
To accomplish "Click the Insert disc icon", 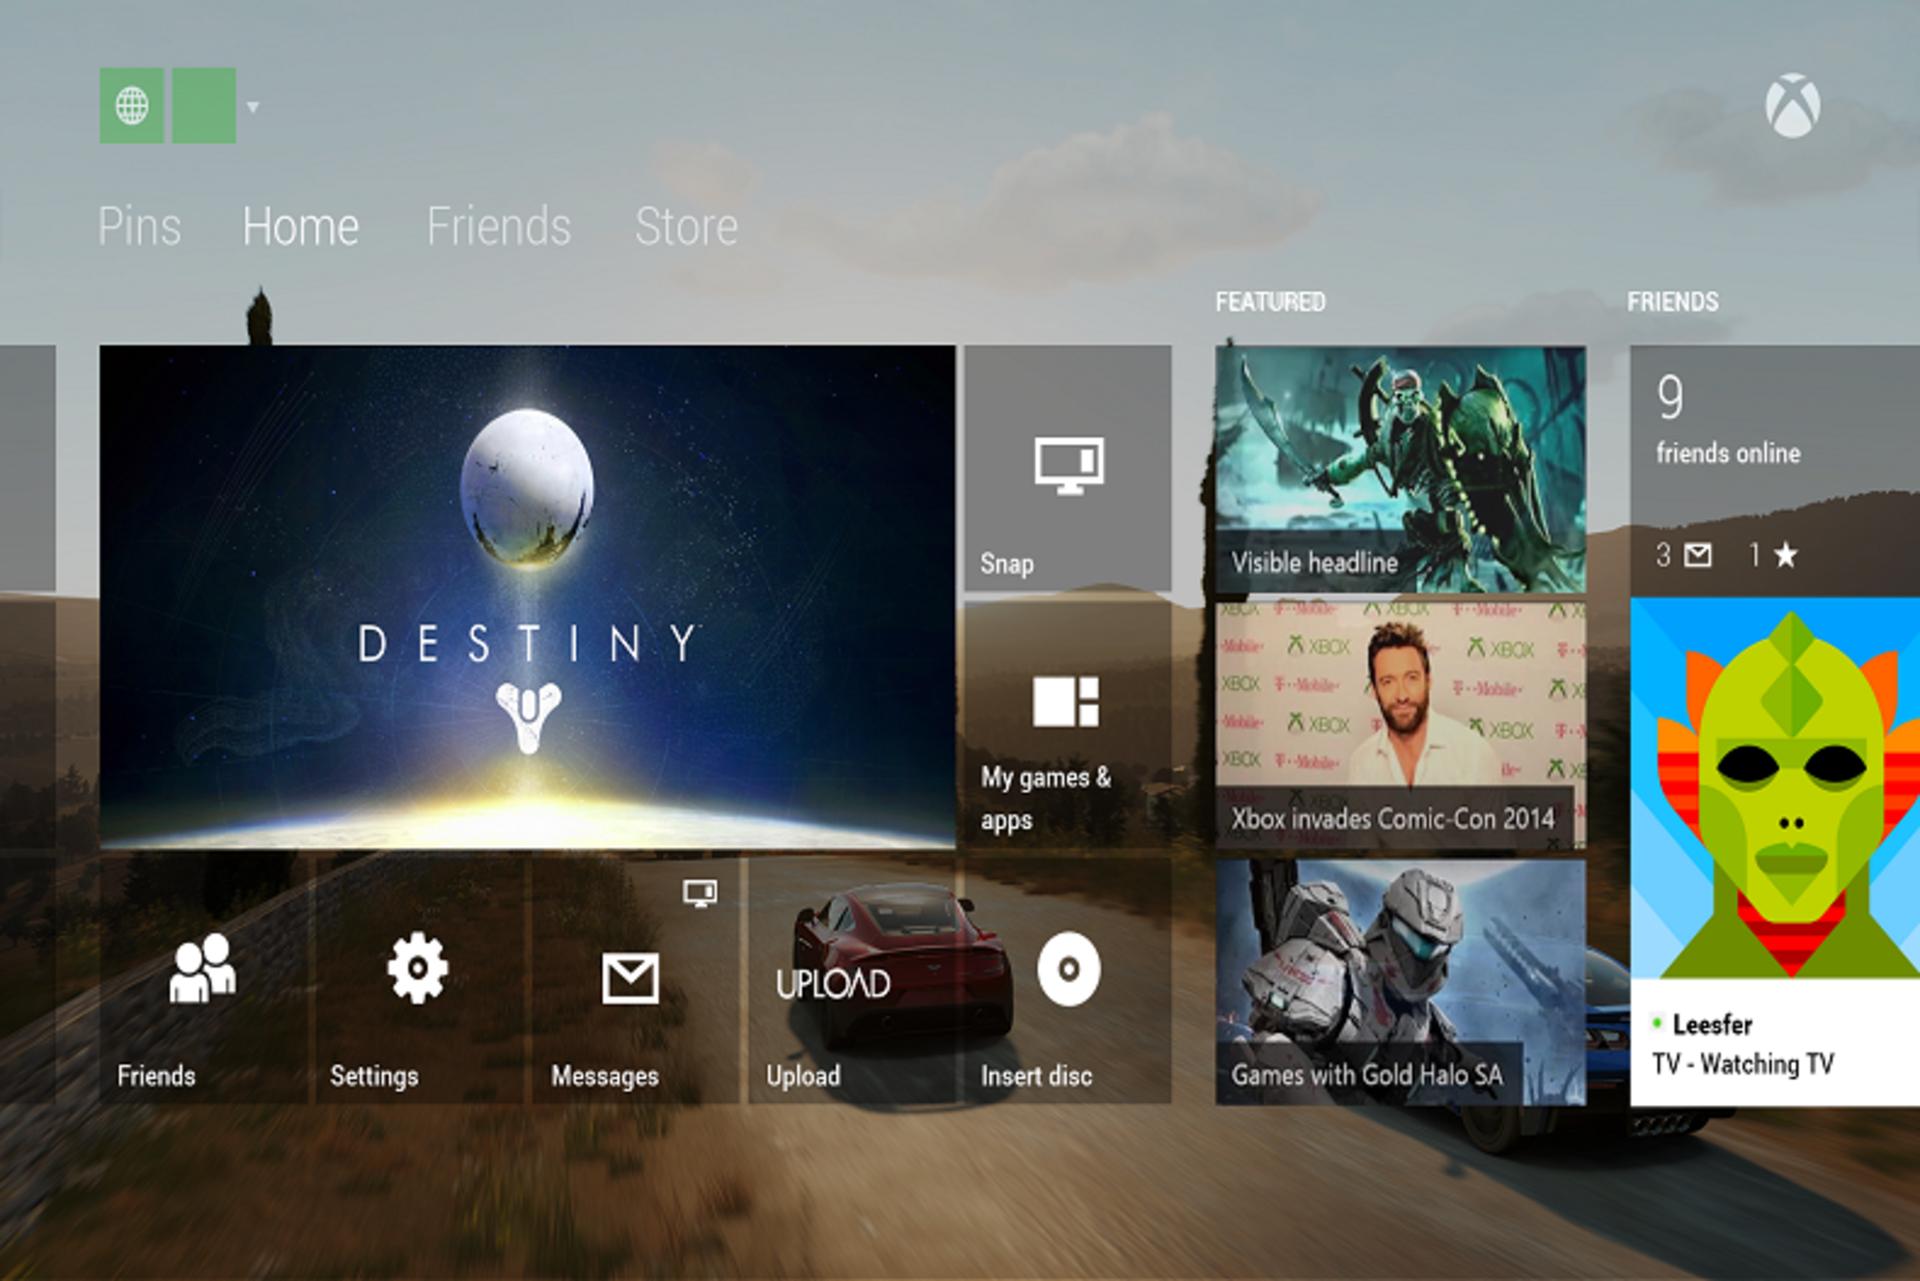I will [1069, 968].
